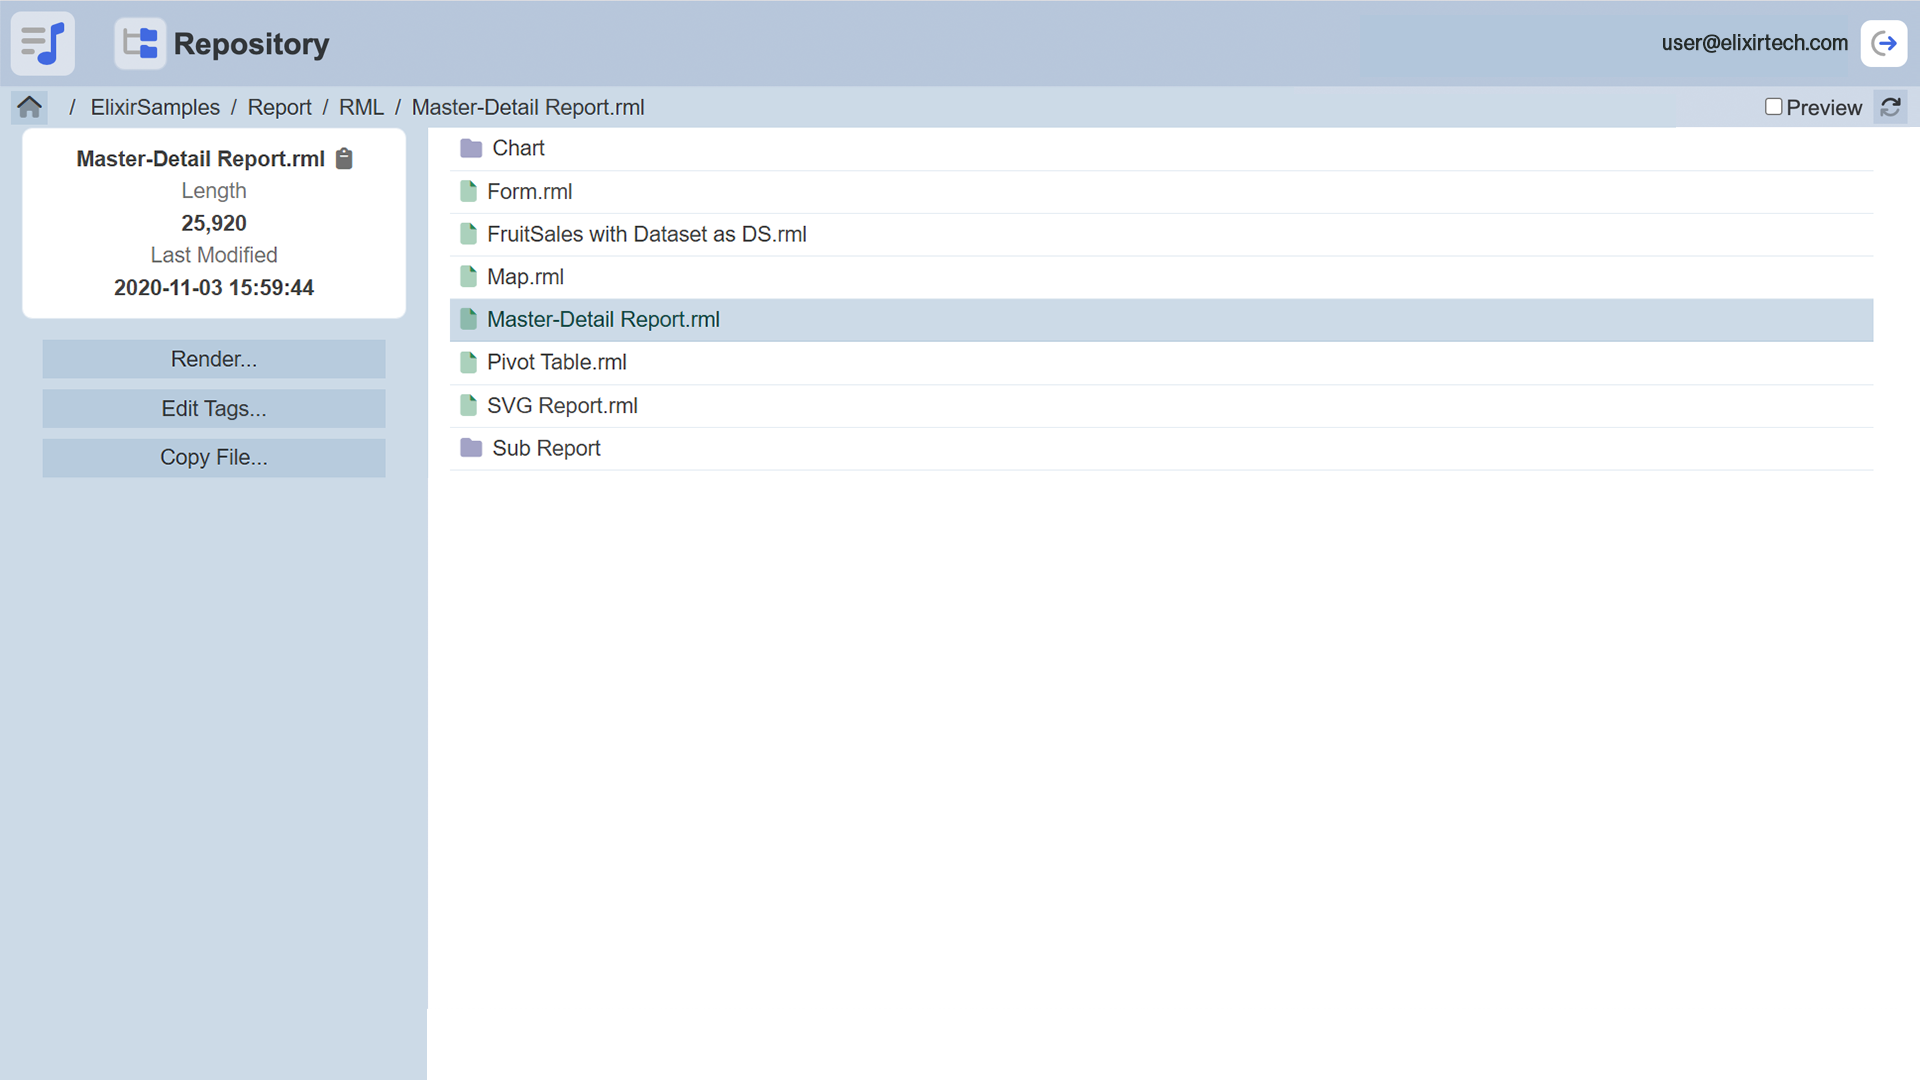Click the Form.rml file icon
This screenshot has height=1080, width=1920.
click(468, 191)
